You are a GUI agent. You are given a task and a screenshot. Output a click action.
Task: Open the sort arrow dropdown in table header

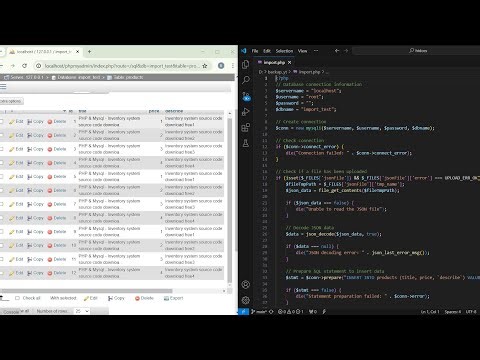pos(64,111)
